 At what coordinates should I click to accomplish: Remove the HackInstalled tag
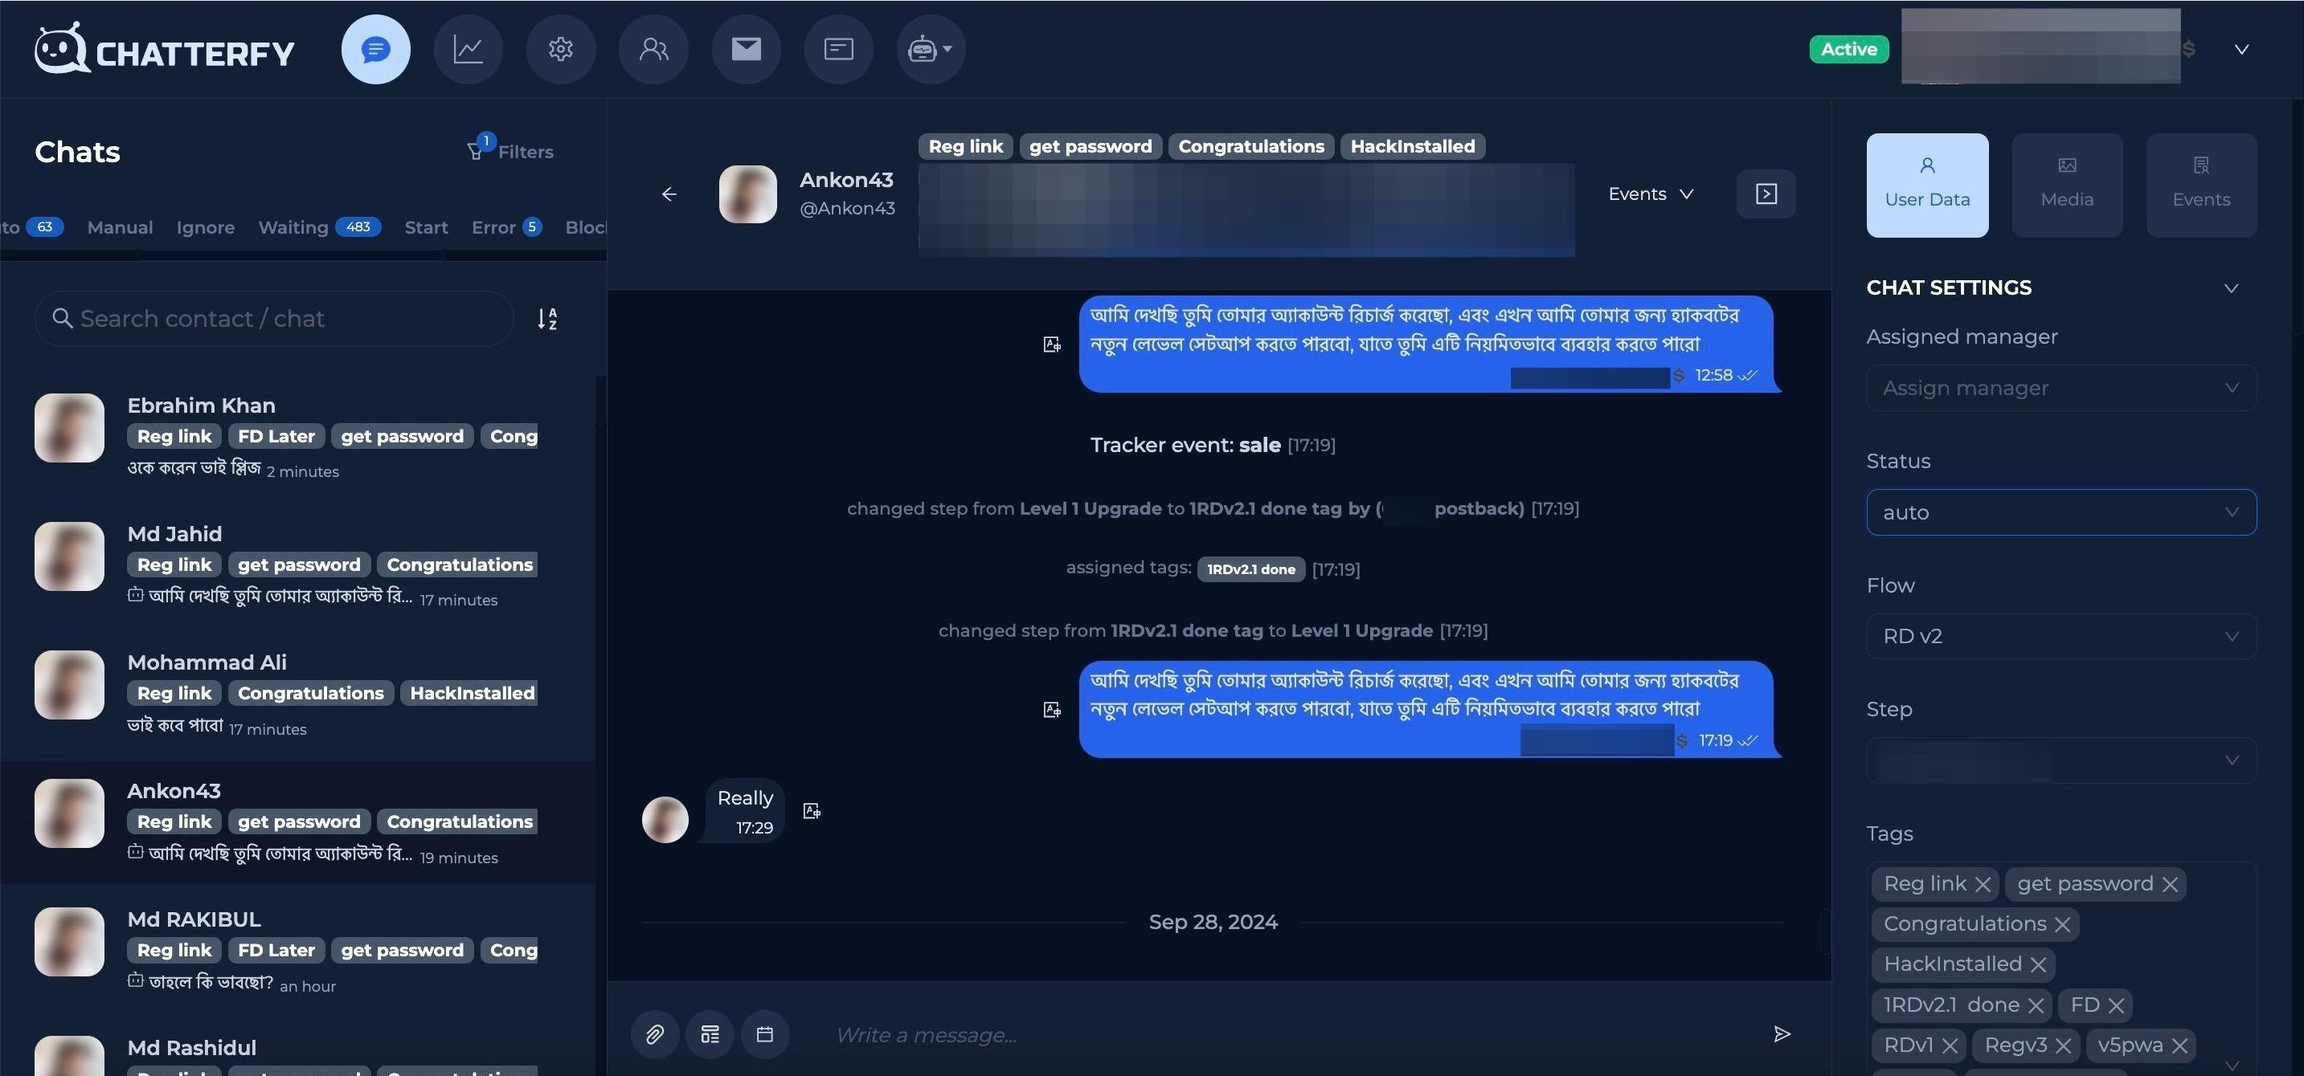point(2038,965)
